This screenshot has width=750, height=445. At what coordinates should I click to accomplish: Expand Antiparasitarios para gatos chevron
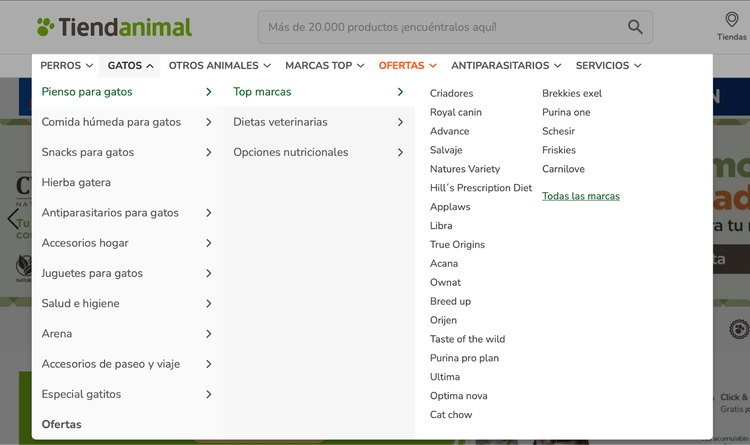point(209,213)
